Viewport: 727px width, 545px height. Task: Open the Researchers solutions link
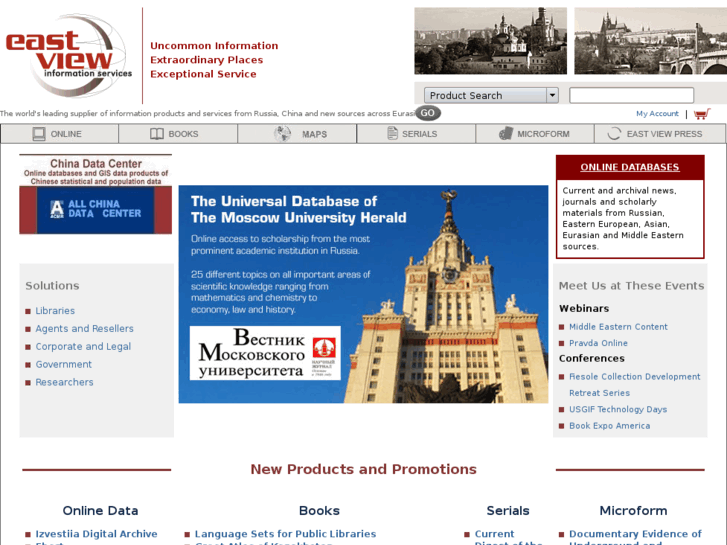coord(64,382)
